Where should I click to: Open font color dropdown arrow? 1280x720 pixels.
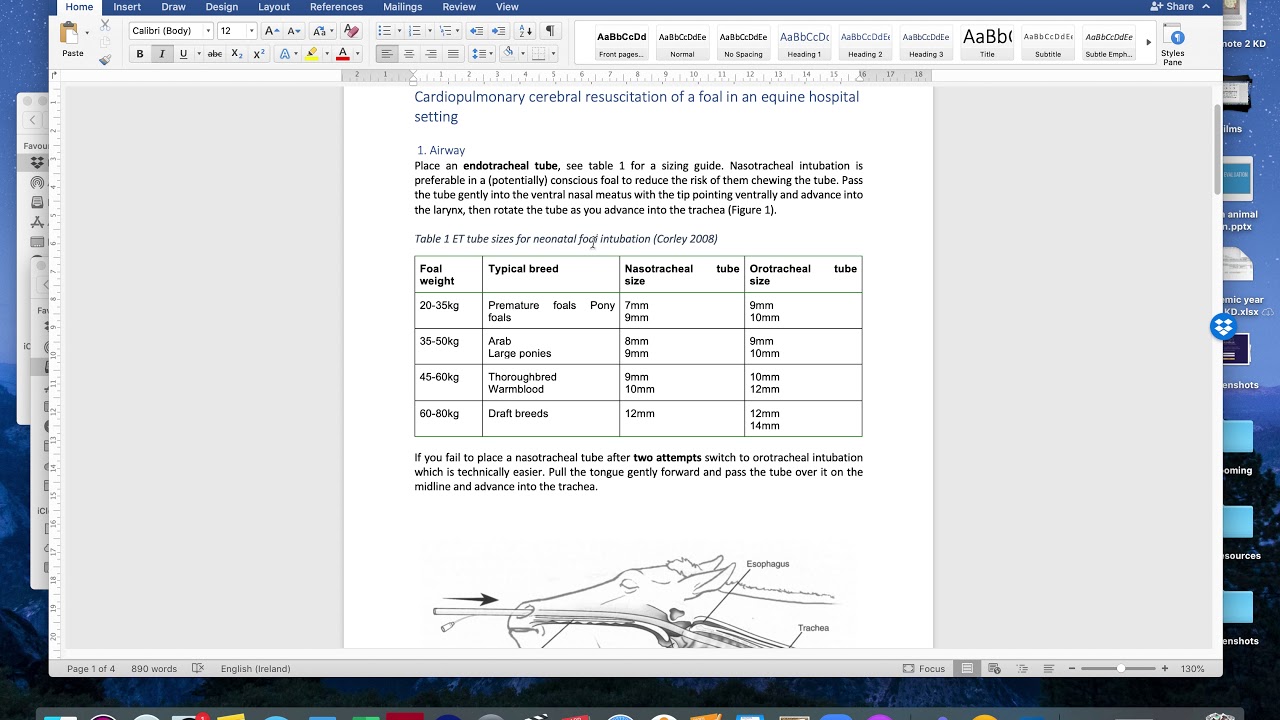point(357,54)
